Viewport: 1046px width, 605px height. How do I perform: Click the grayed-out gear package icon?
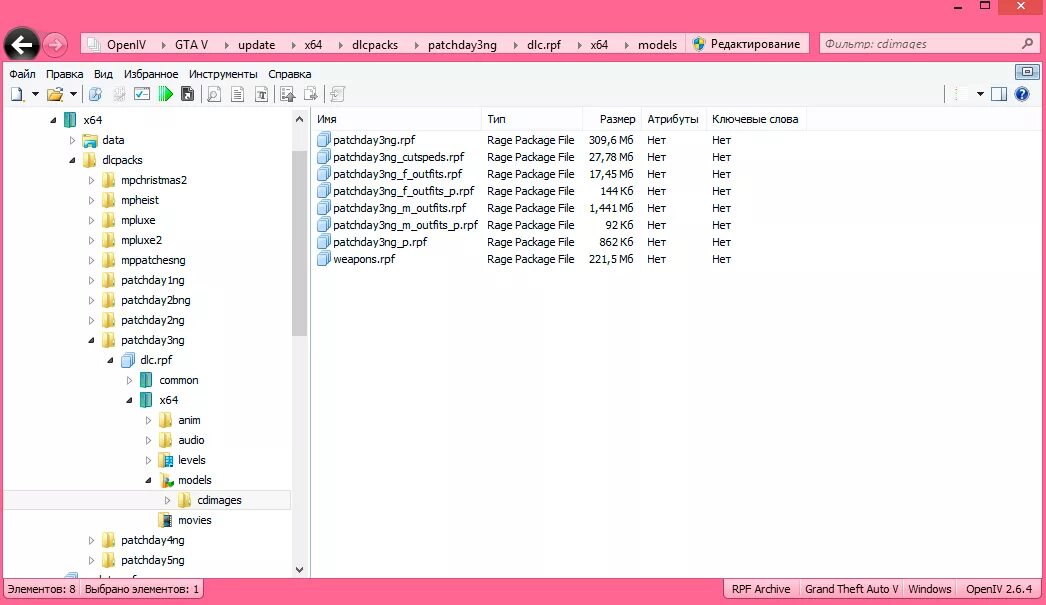[x=119, y=94]
